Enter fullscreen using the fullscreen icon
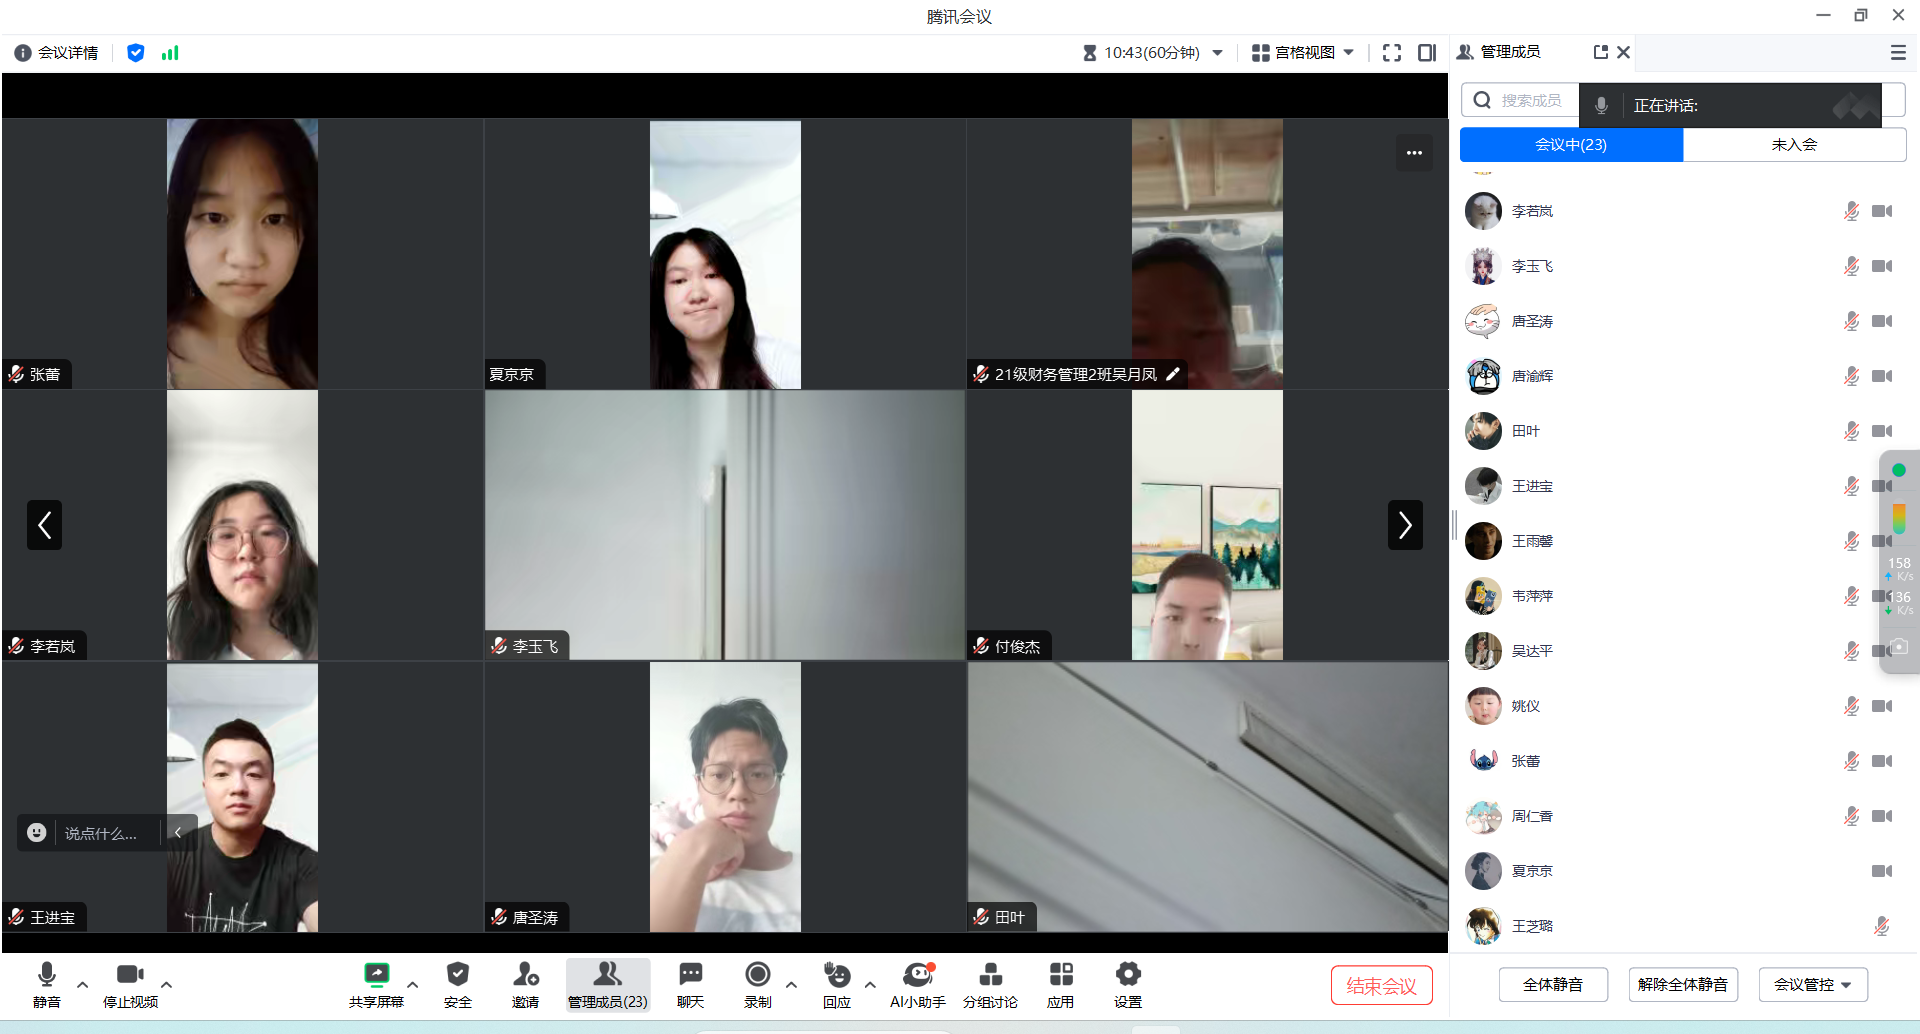 (x=1391, y=53)
